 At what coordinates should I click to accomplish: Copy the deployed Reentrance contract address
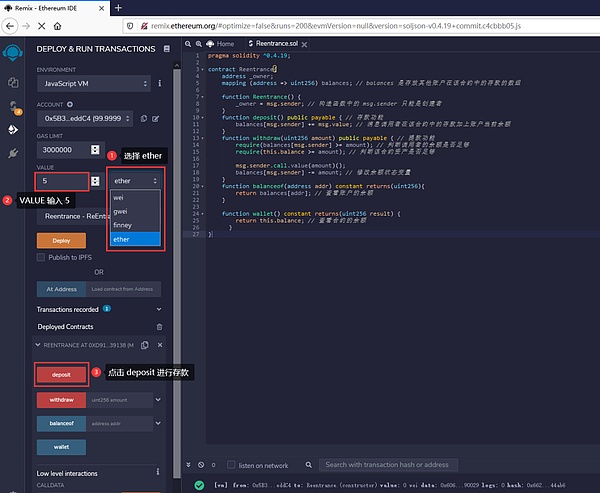145,344
